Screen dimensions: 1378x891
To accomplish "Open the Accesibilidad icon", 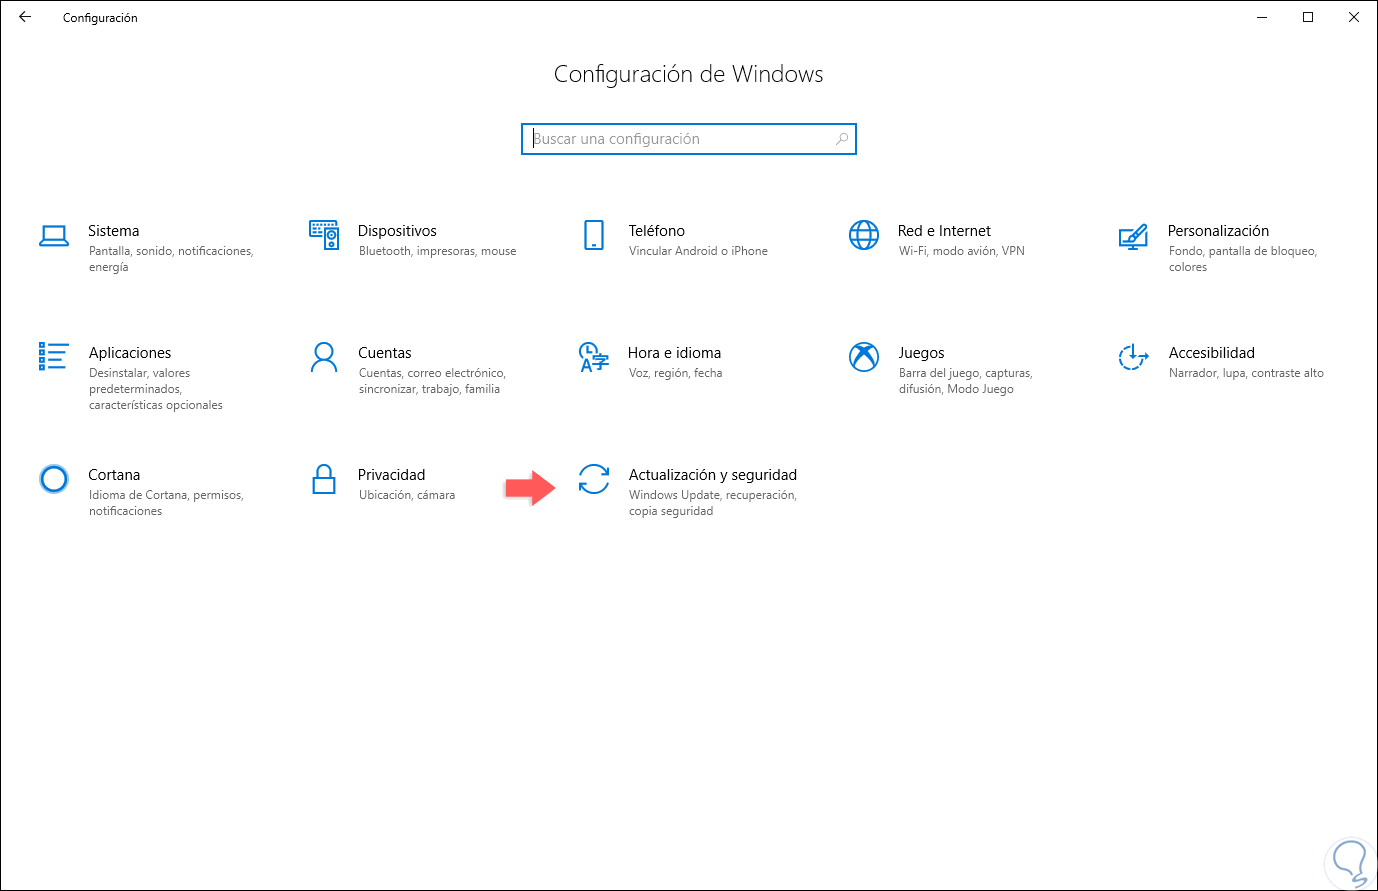I will coord(1133,357).
